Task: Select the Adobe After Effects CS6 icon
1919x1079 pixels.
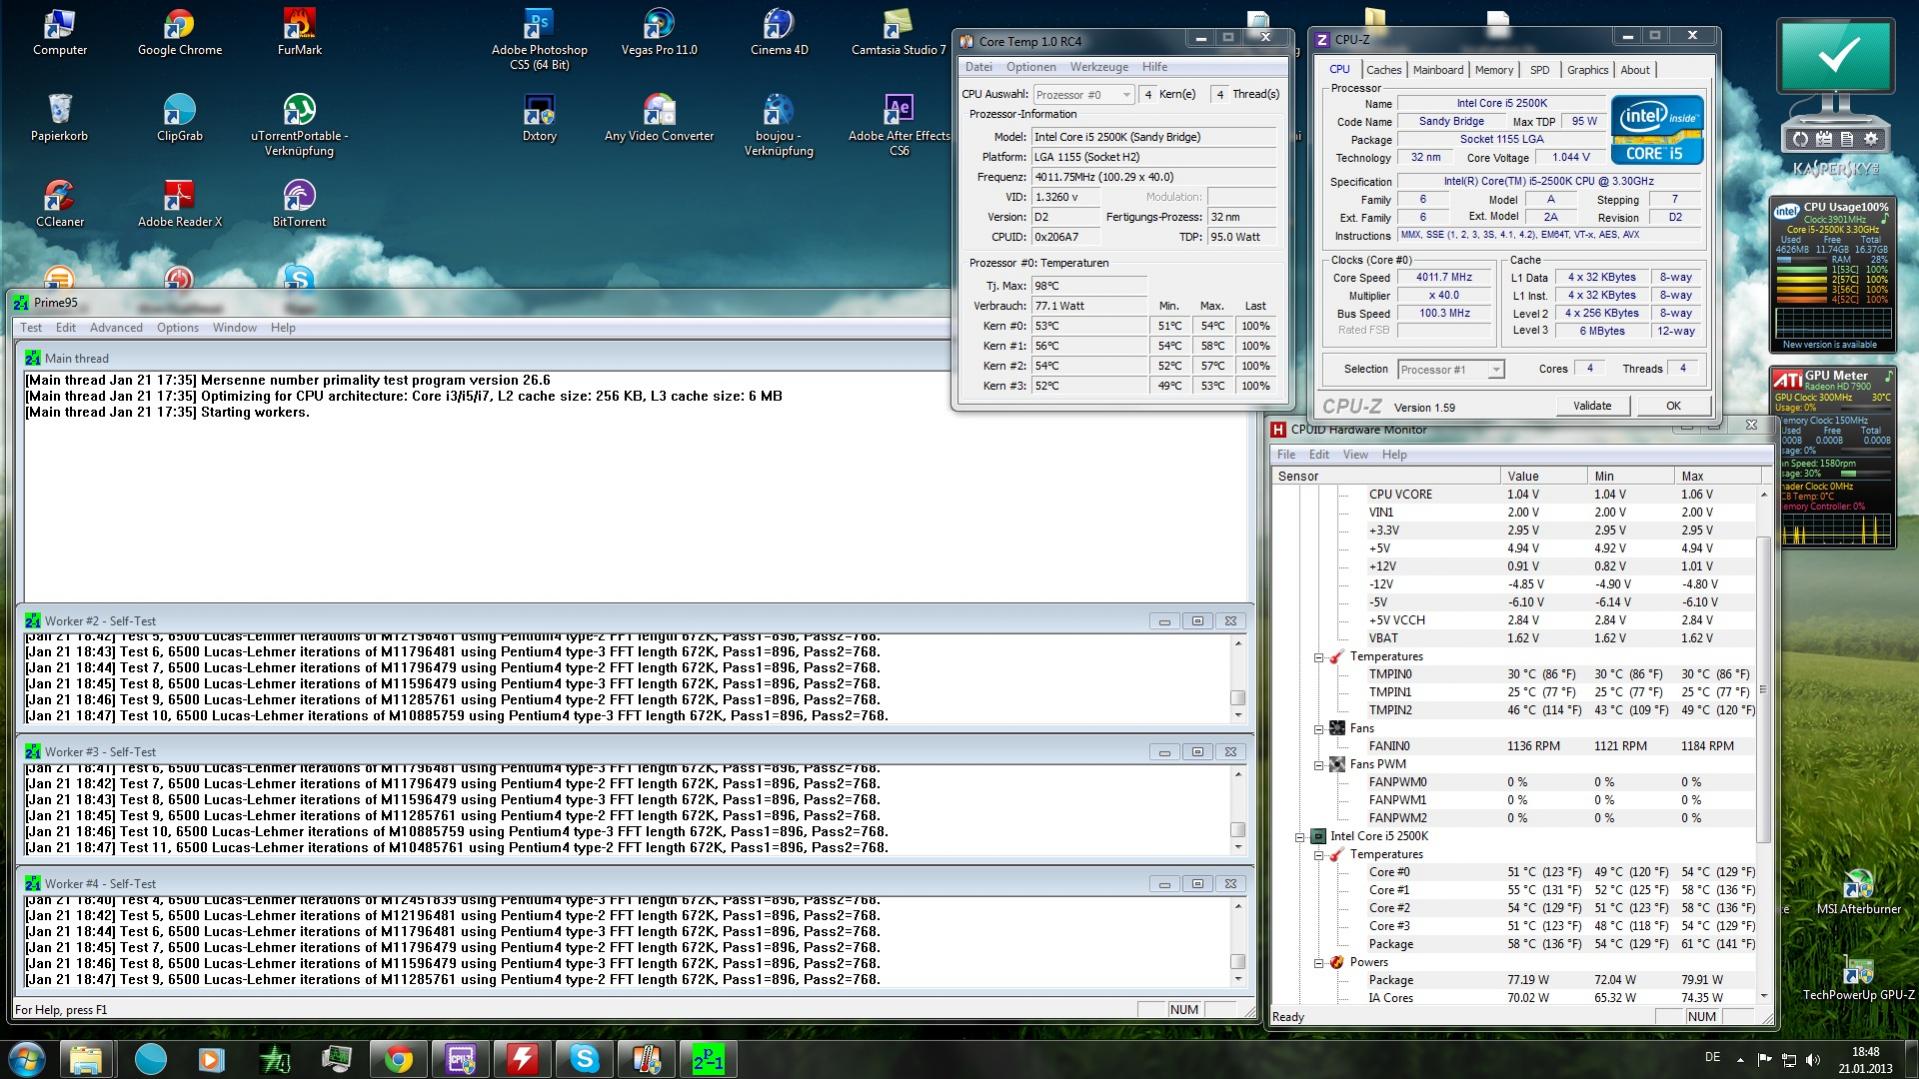Action: (899, 125)
